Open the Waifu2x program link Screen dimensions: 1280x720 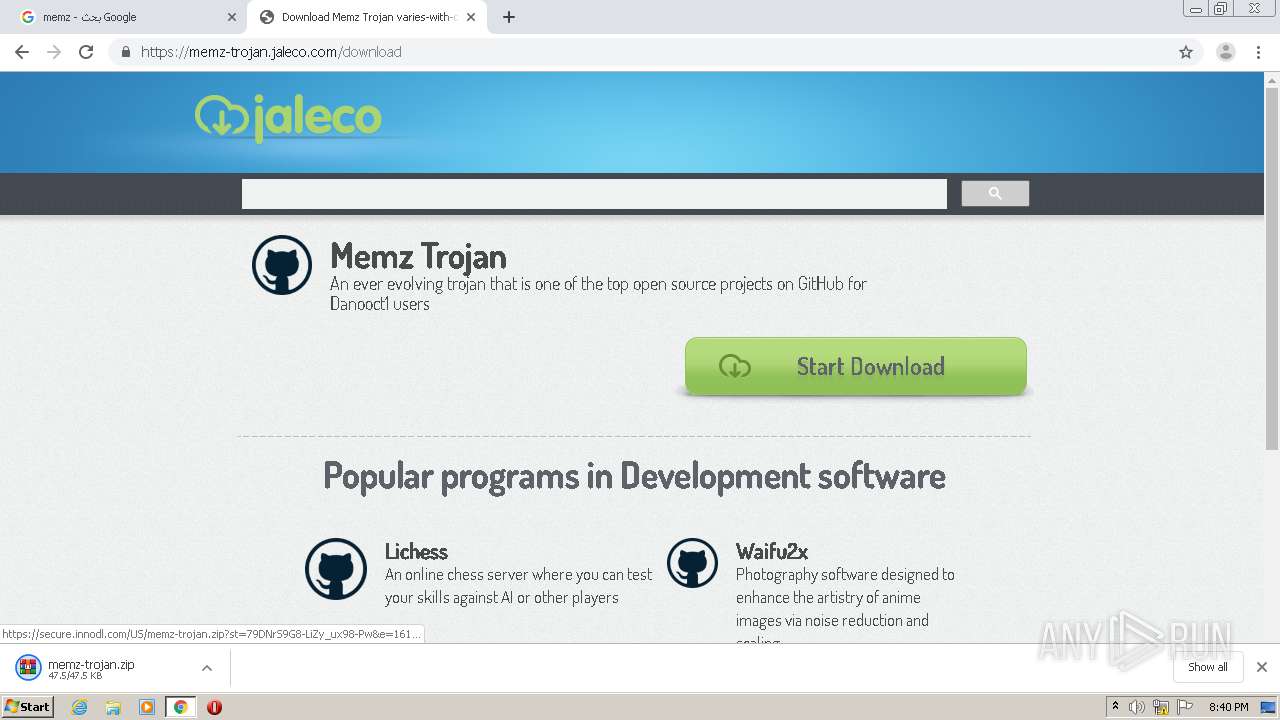point(772,552)
